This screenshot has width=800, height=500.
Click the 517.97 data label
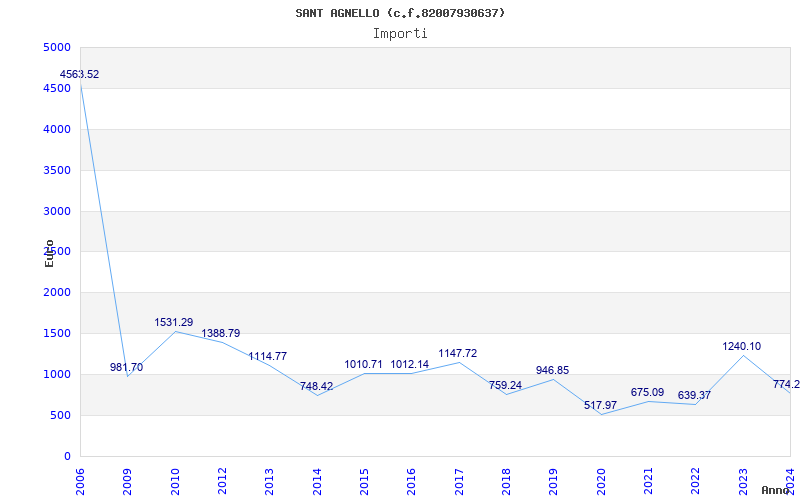click(x=601, y=405)
